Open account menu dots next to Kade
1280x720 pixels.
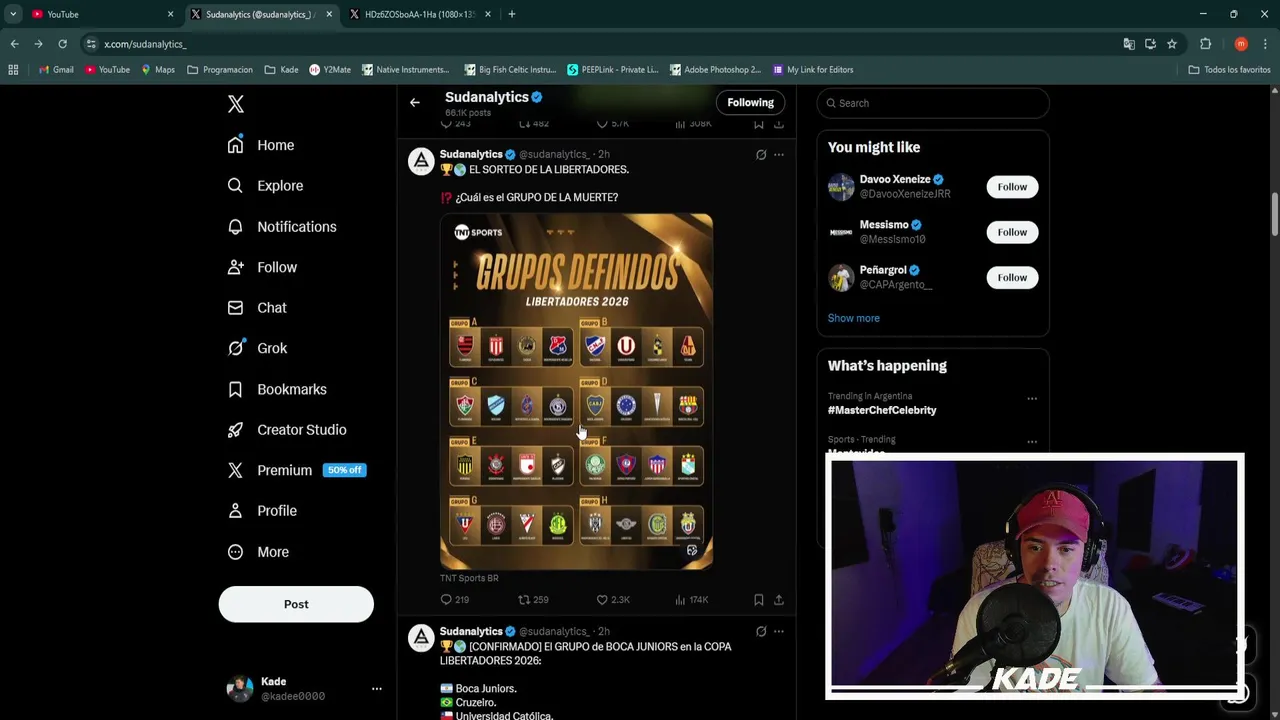click(x=377, y=689)
